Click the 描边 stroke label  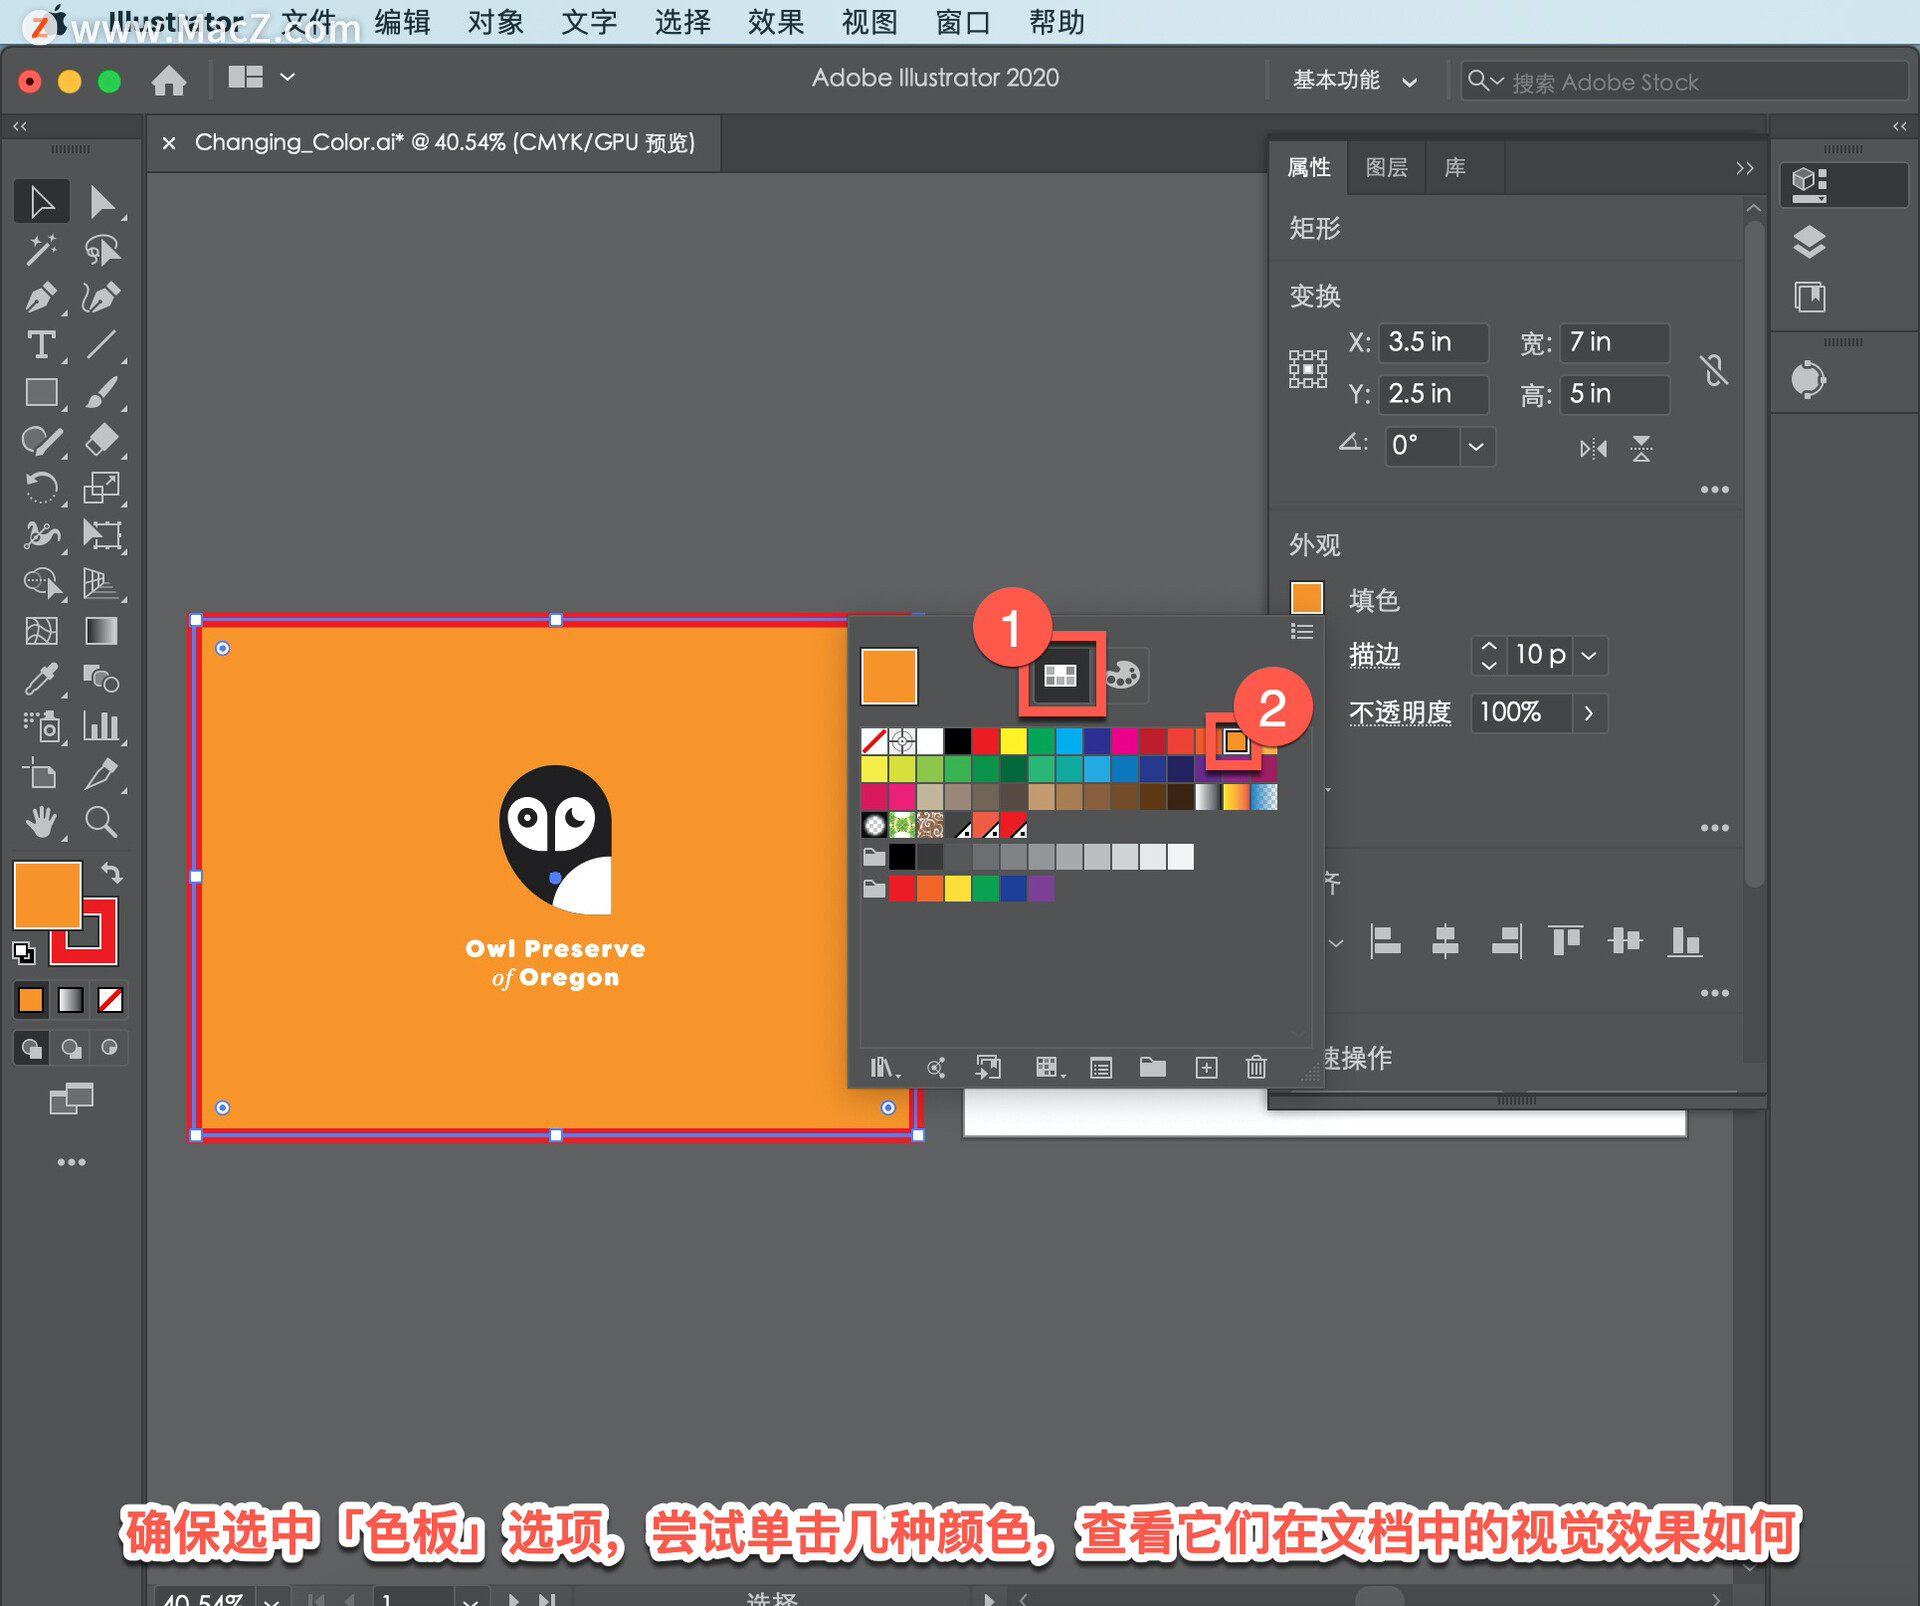click(1374, 655)
